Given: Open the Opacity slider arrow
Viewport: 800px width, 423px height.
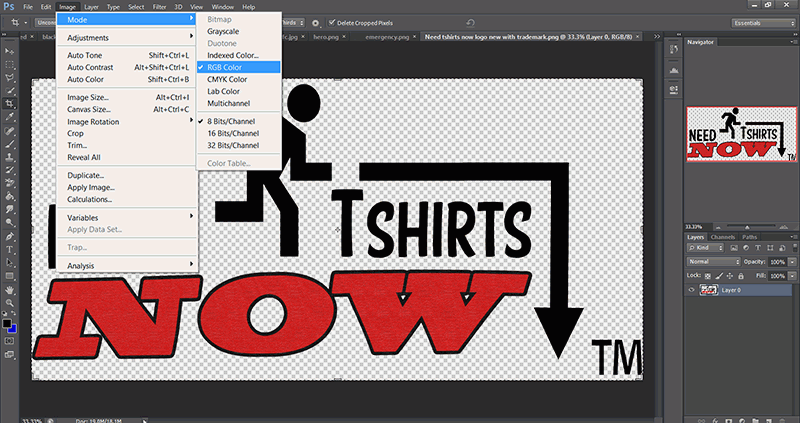Looking at the screenshot, I should (x=792, y=262).
